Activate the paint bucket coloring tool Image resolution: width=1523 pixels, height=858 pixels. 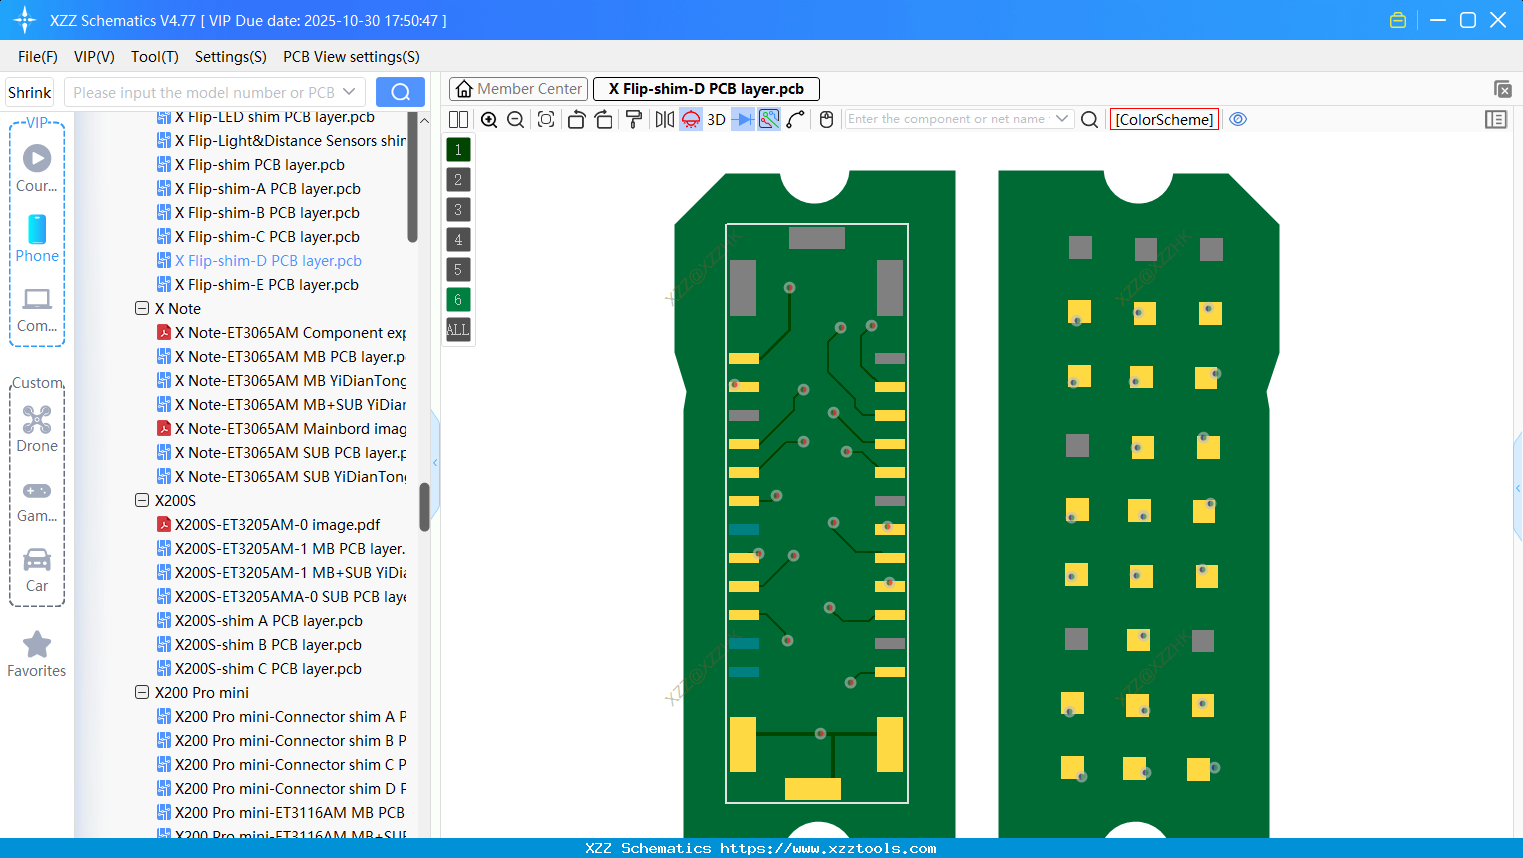pyautogui.click(x=633, y=119)
